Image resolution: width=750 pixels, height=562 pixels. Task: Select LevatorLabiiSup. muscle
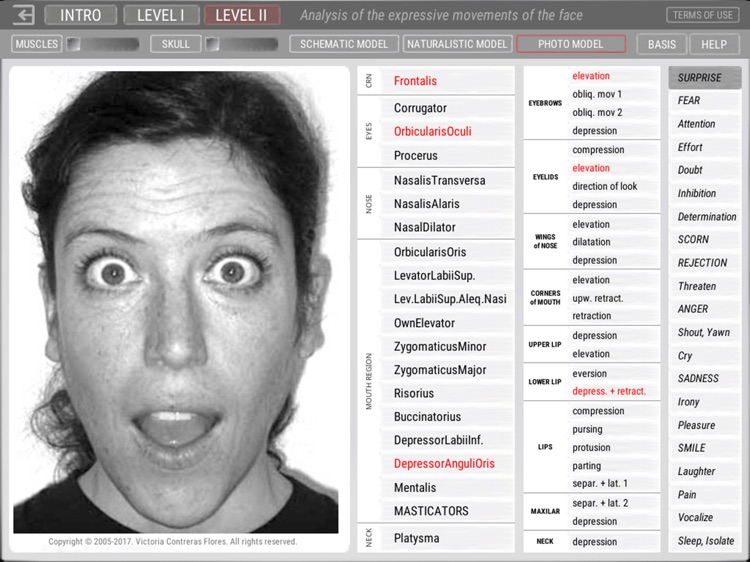coord(447,275)
